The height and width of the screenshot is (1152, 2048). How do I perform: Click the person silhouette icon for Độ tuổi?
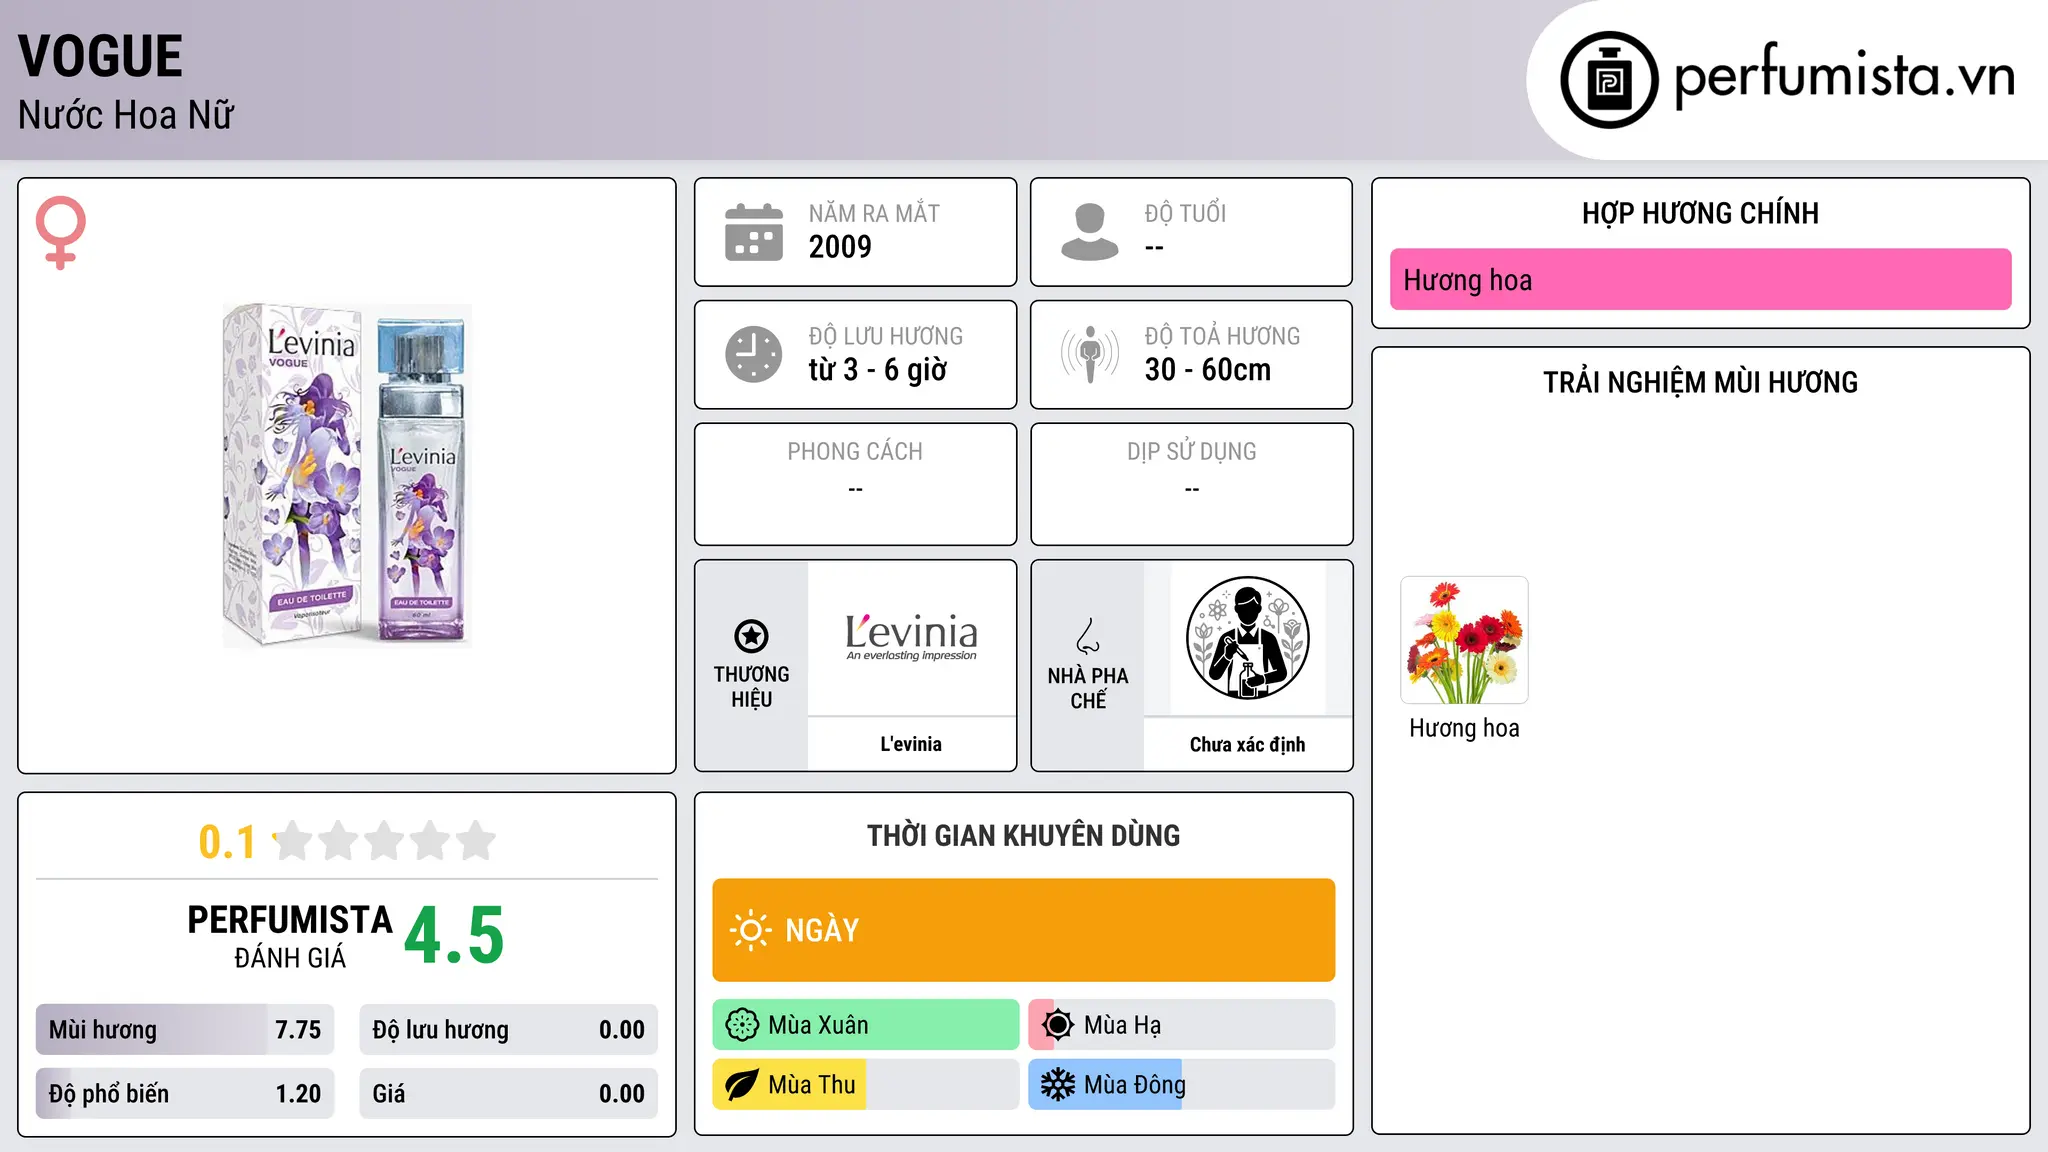click(x=1090, y=232)
